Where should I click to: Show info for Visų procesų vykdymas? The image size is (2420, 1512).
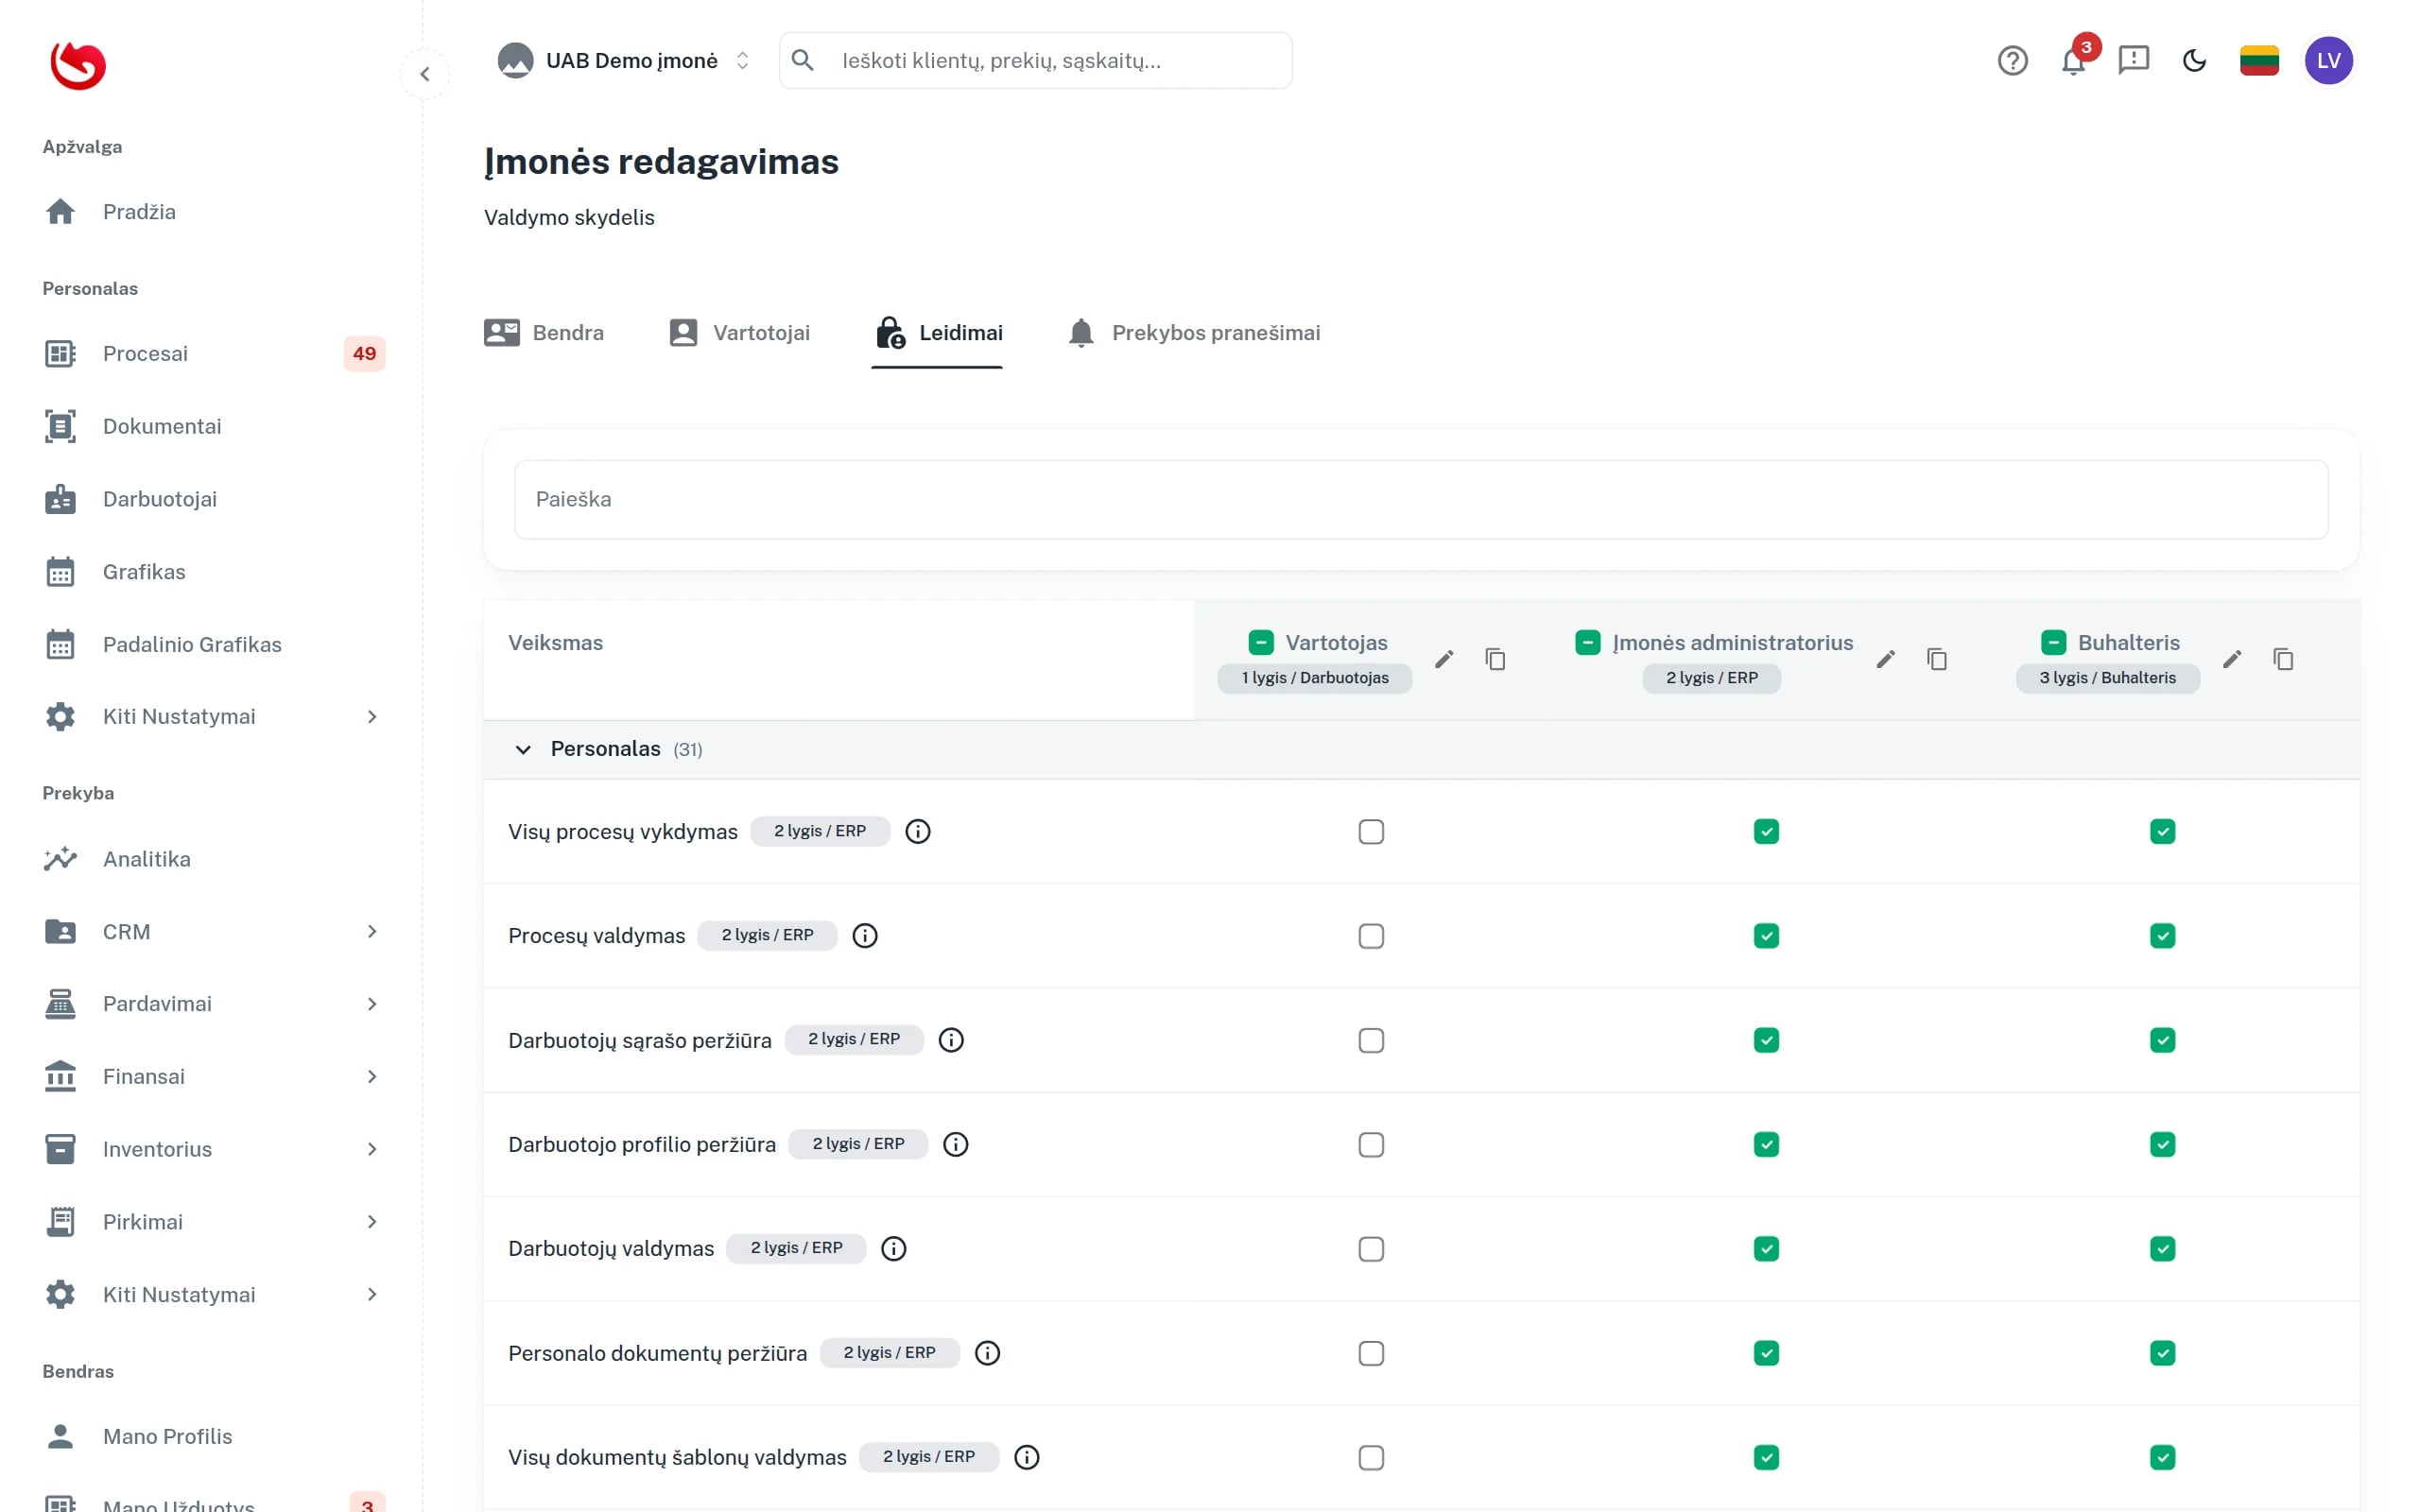[917, 831]
